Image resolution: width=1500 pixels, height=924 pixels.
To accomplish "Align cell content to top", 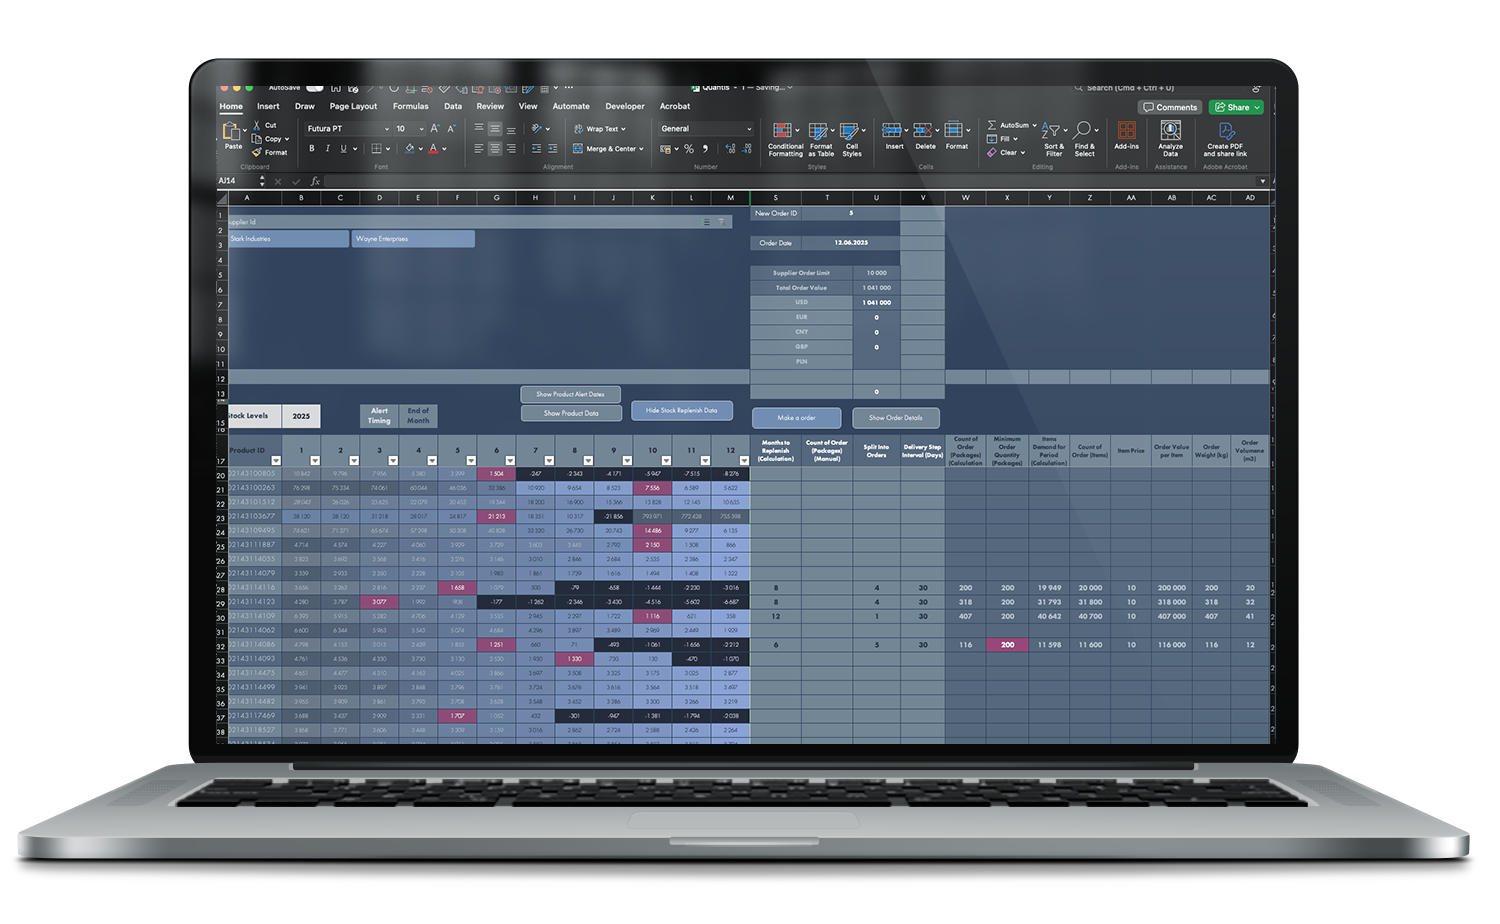I will 479,128.
